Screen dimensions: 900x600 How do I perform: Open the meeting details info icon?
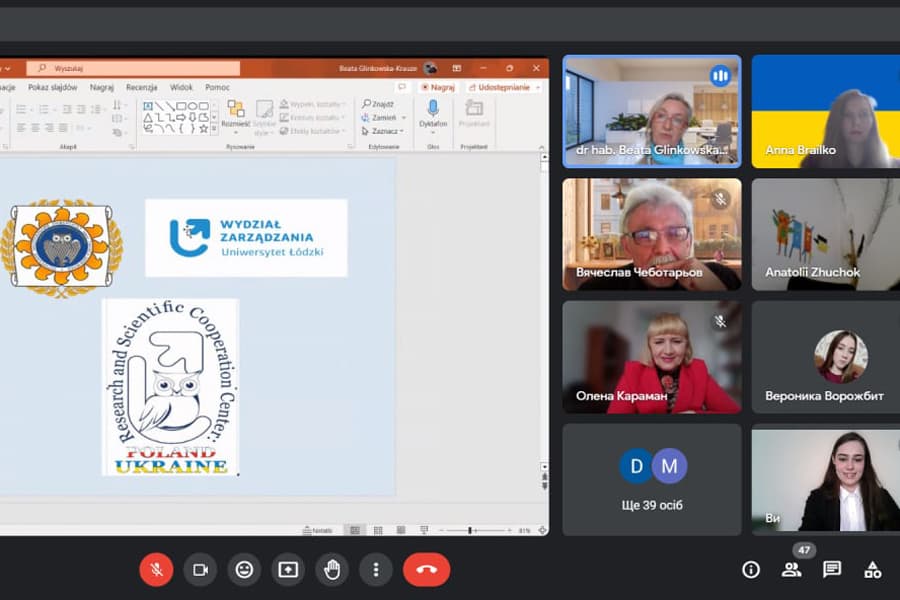[x=751, y=569]
